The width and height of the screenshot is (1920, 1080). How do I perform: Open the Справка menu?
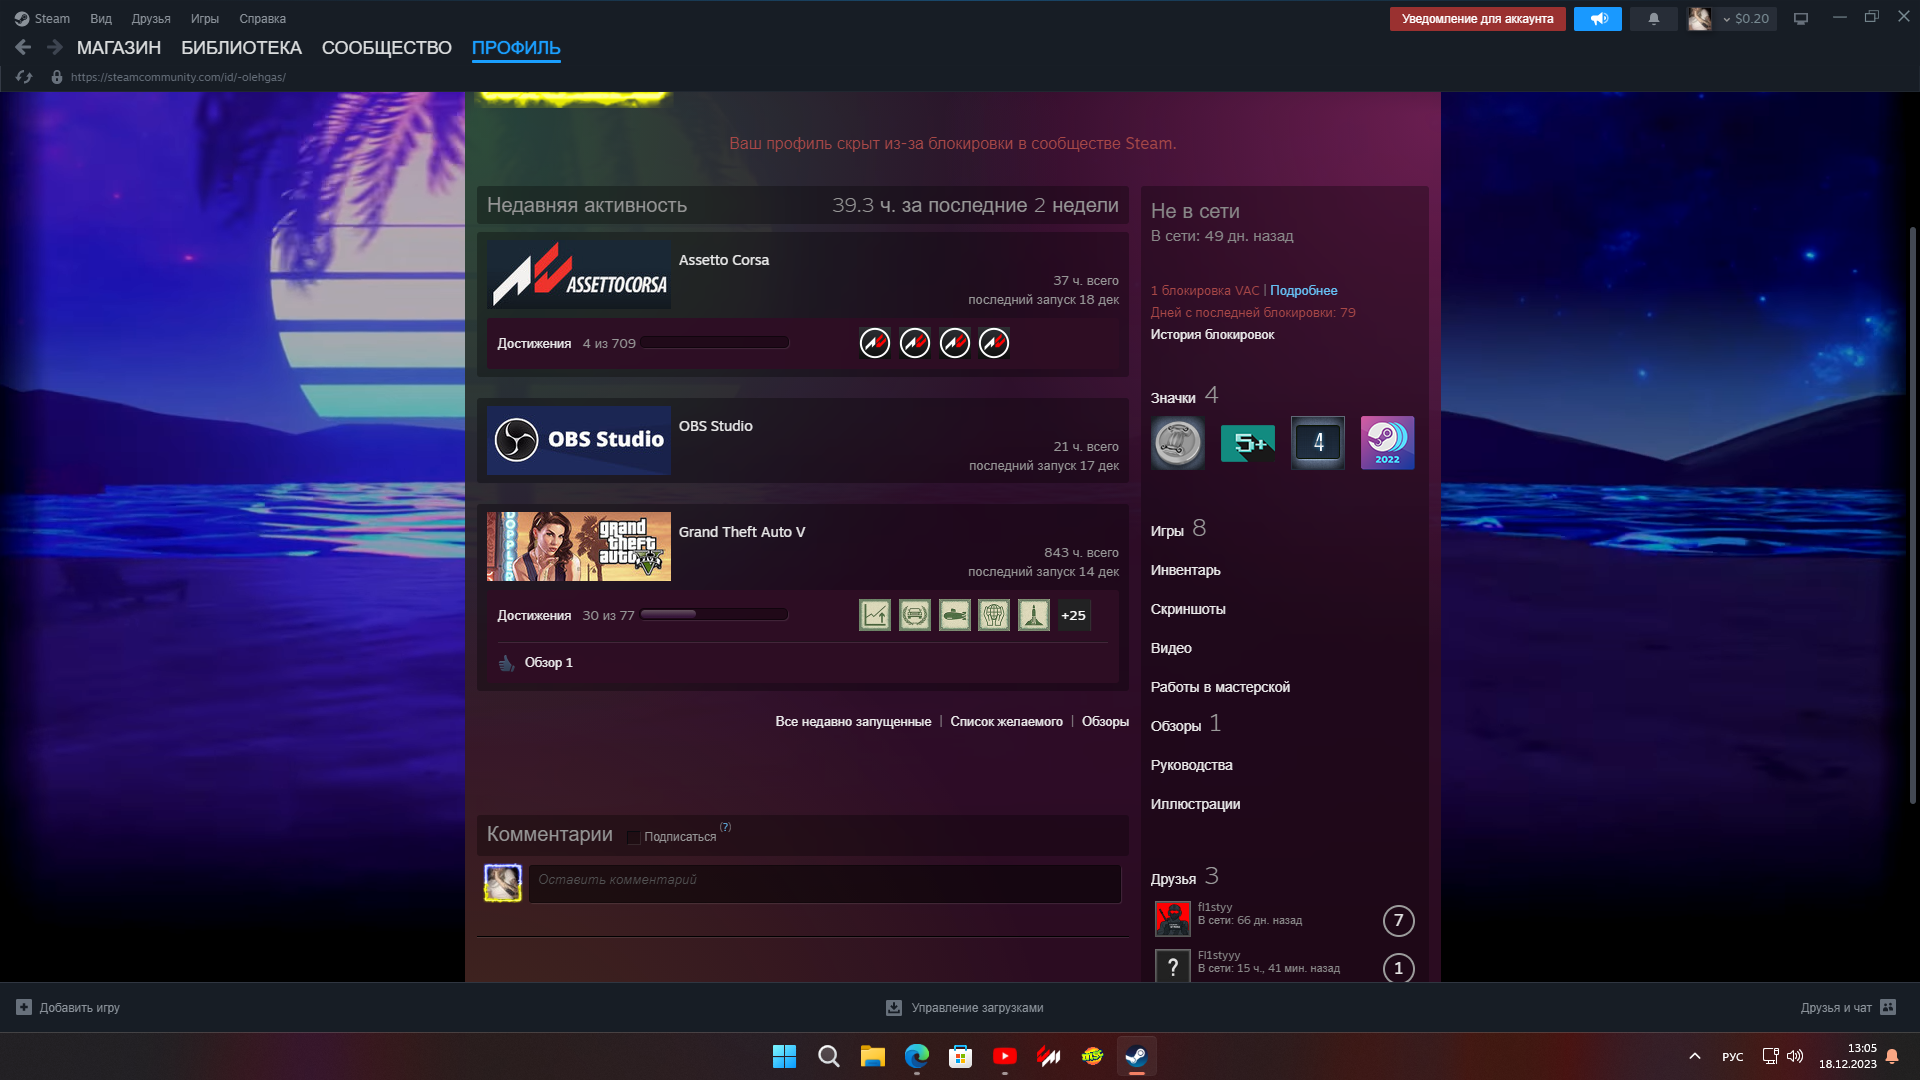coord(262,19)
